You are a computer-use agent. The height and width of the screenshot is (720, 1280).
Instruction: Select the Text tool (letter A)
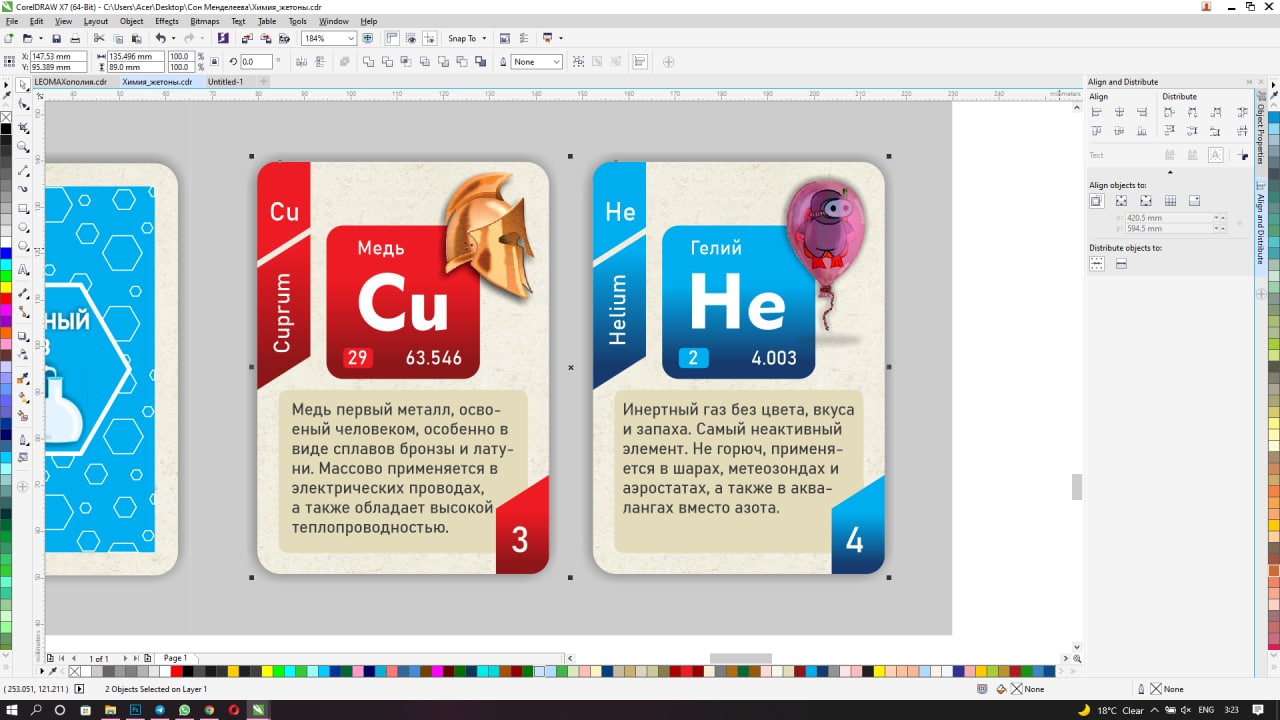[x=24, y=271]
